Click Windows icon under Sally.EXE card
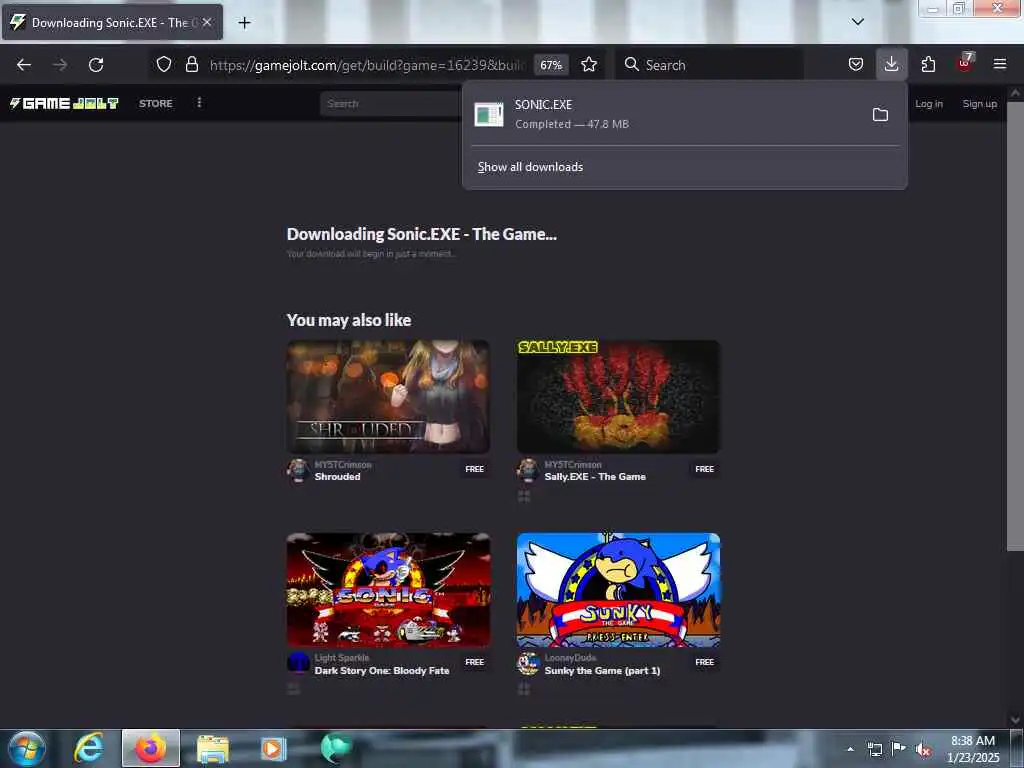Screen dimensions: 1024x768 524,496
